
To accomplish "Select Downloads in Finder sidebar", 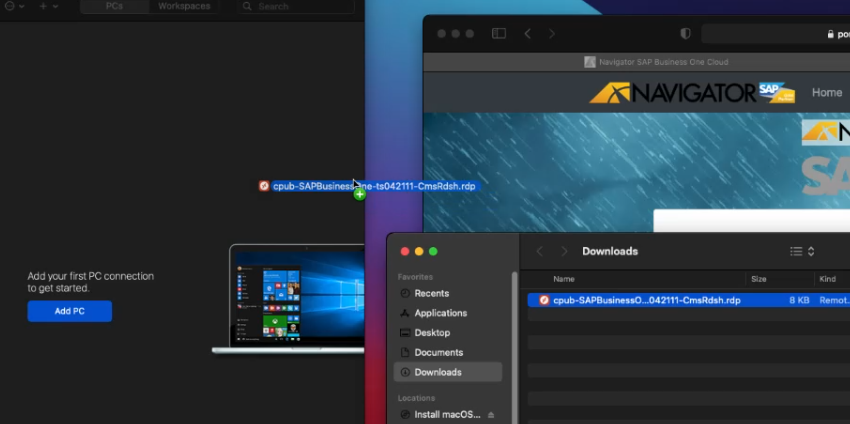I will (448, 372).
